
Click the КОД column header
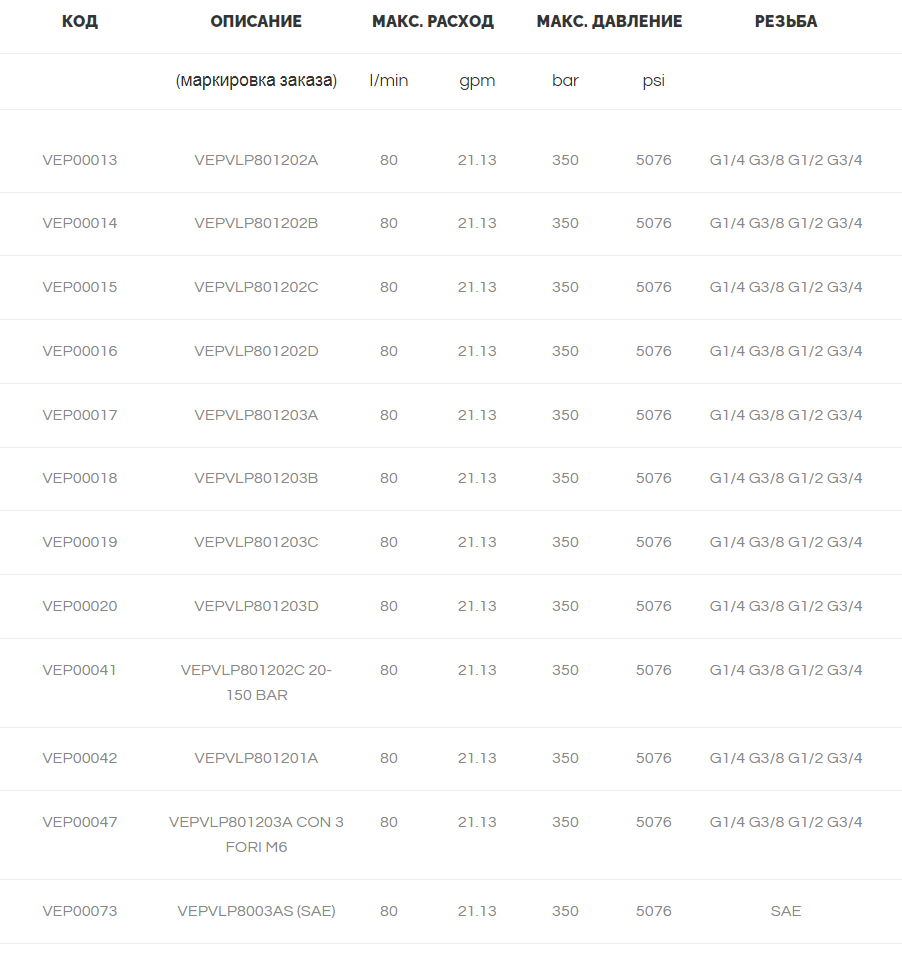pos(80,21)
